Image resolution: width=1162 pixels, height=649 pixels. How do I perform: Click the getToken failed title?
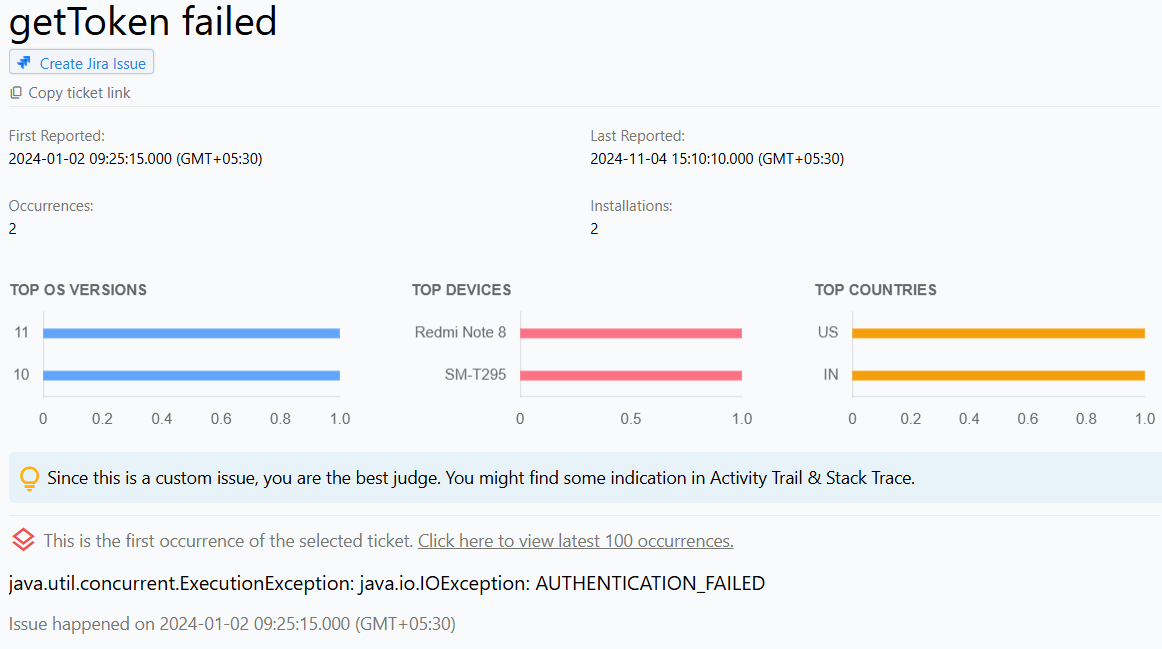pyautogui.click(x=143, y=22)
